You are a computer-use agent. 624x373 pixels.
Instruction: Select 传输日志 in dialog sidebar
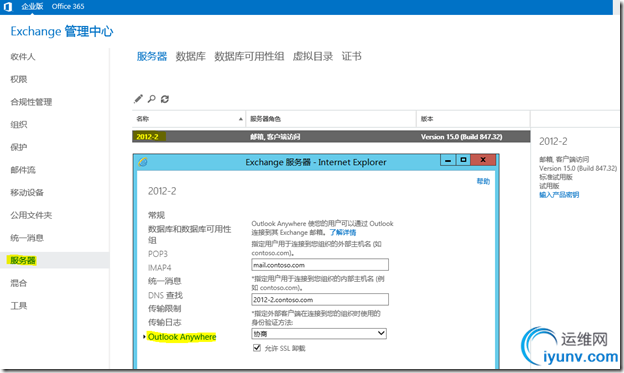(164, 322)
